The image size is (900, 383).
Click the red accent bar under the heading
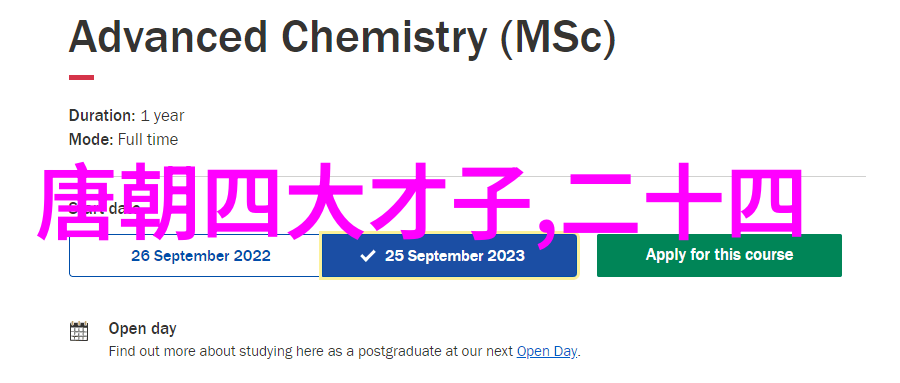click(x=82, y=78)
